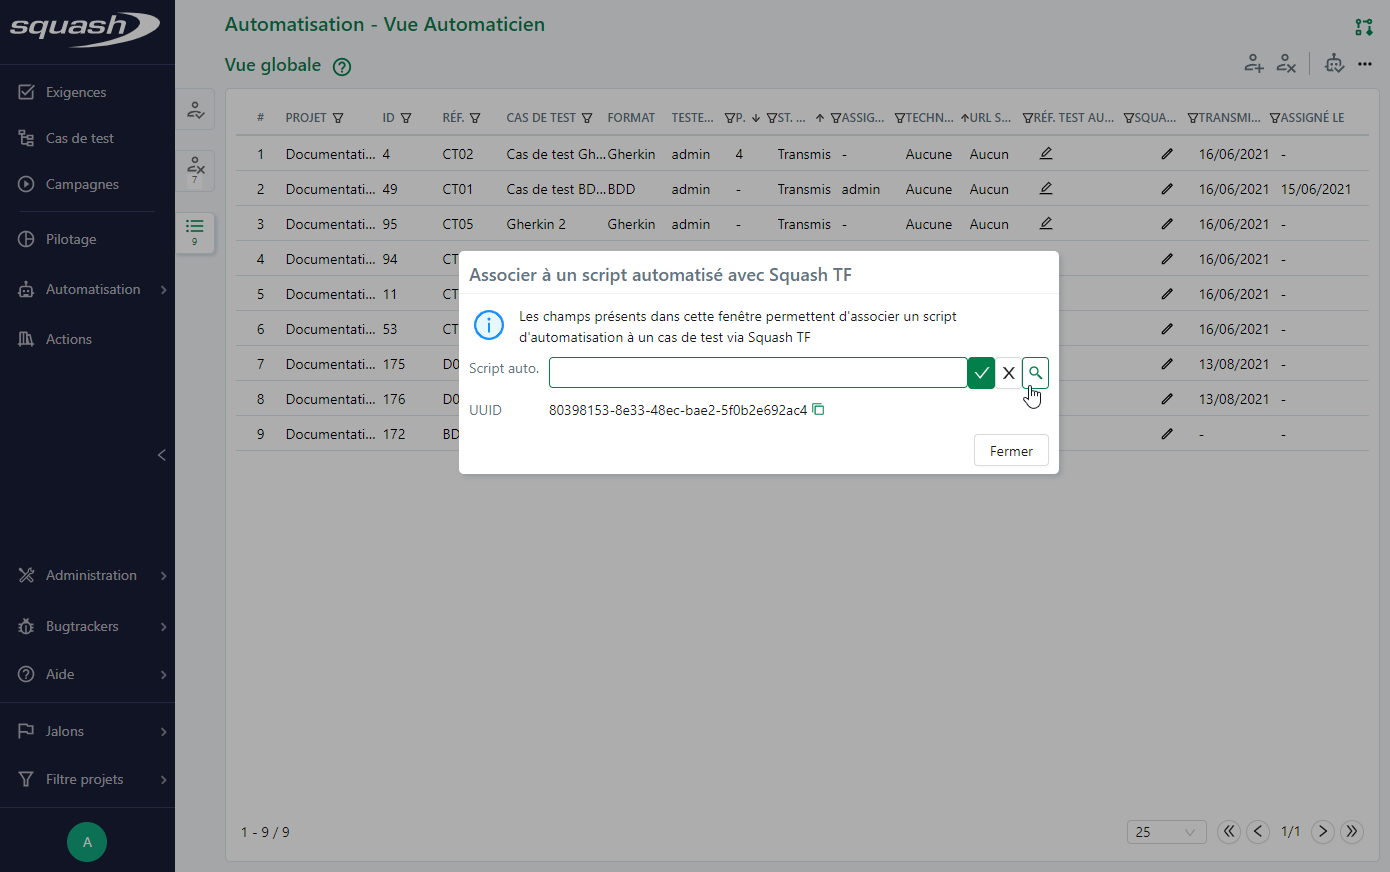Expand the Administration section

[91, 575]
